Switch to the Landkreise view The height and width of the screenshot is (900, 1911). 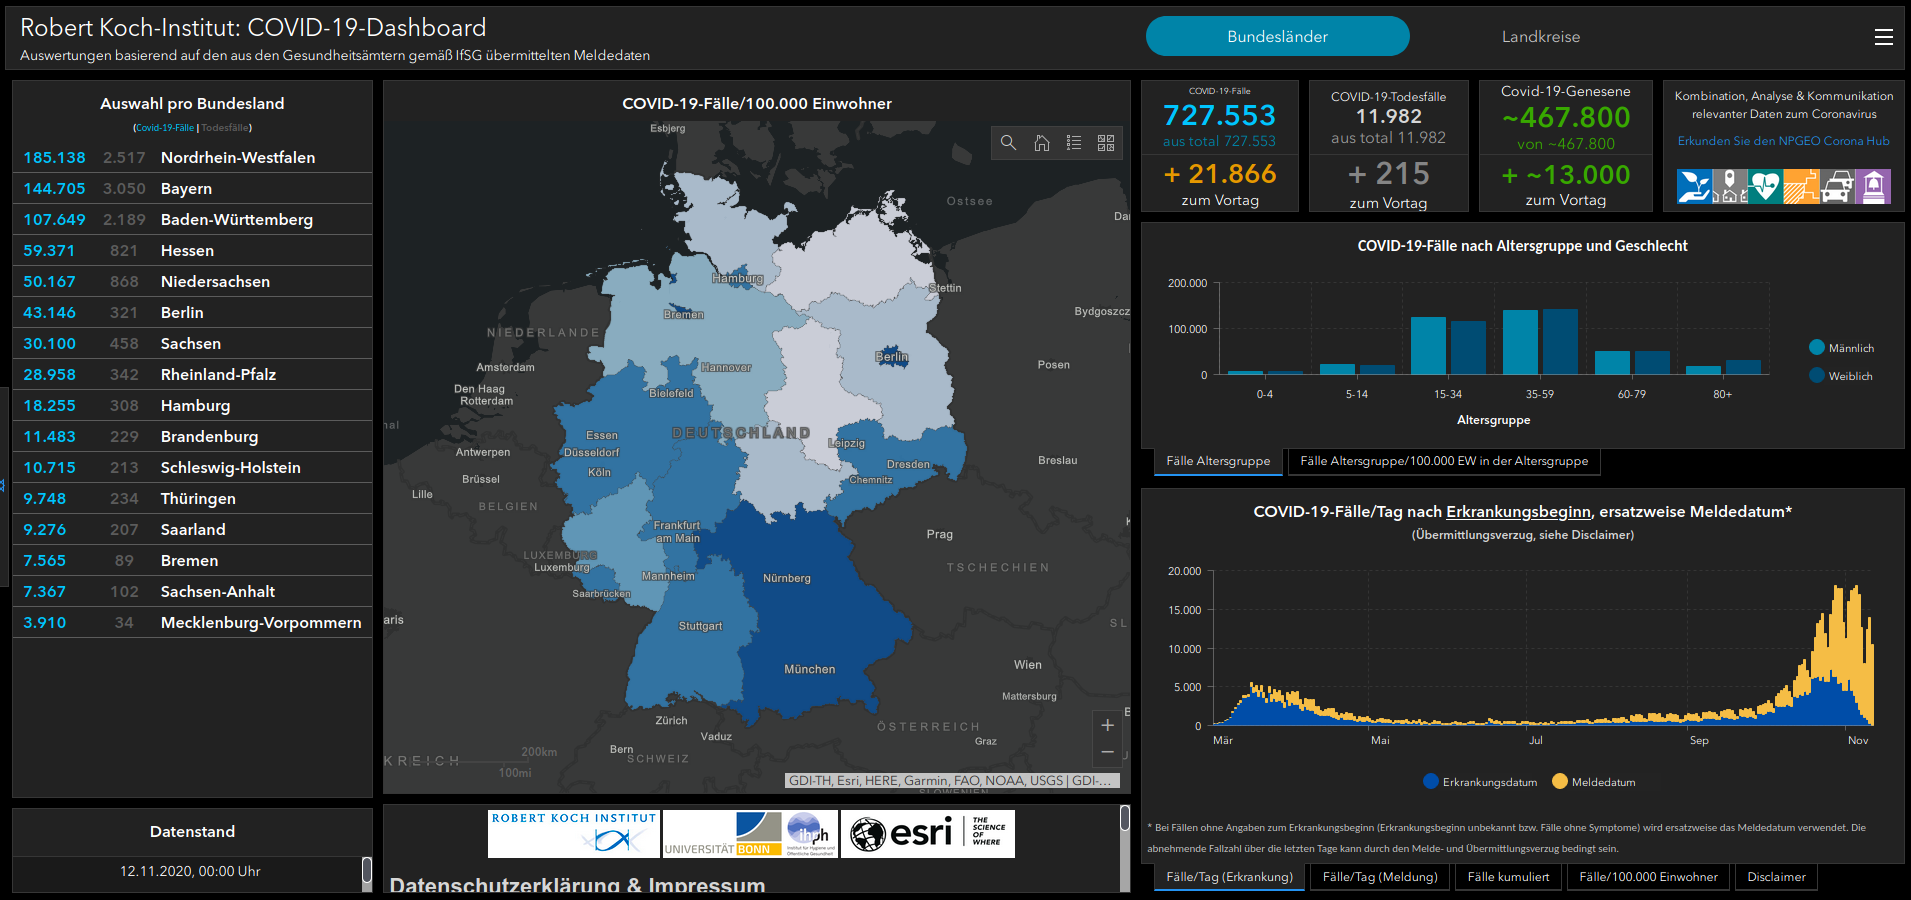[x=1540, y=37]
